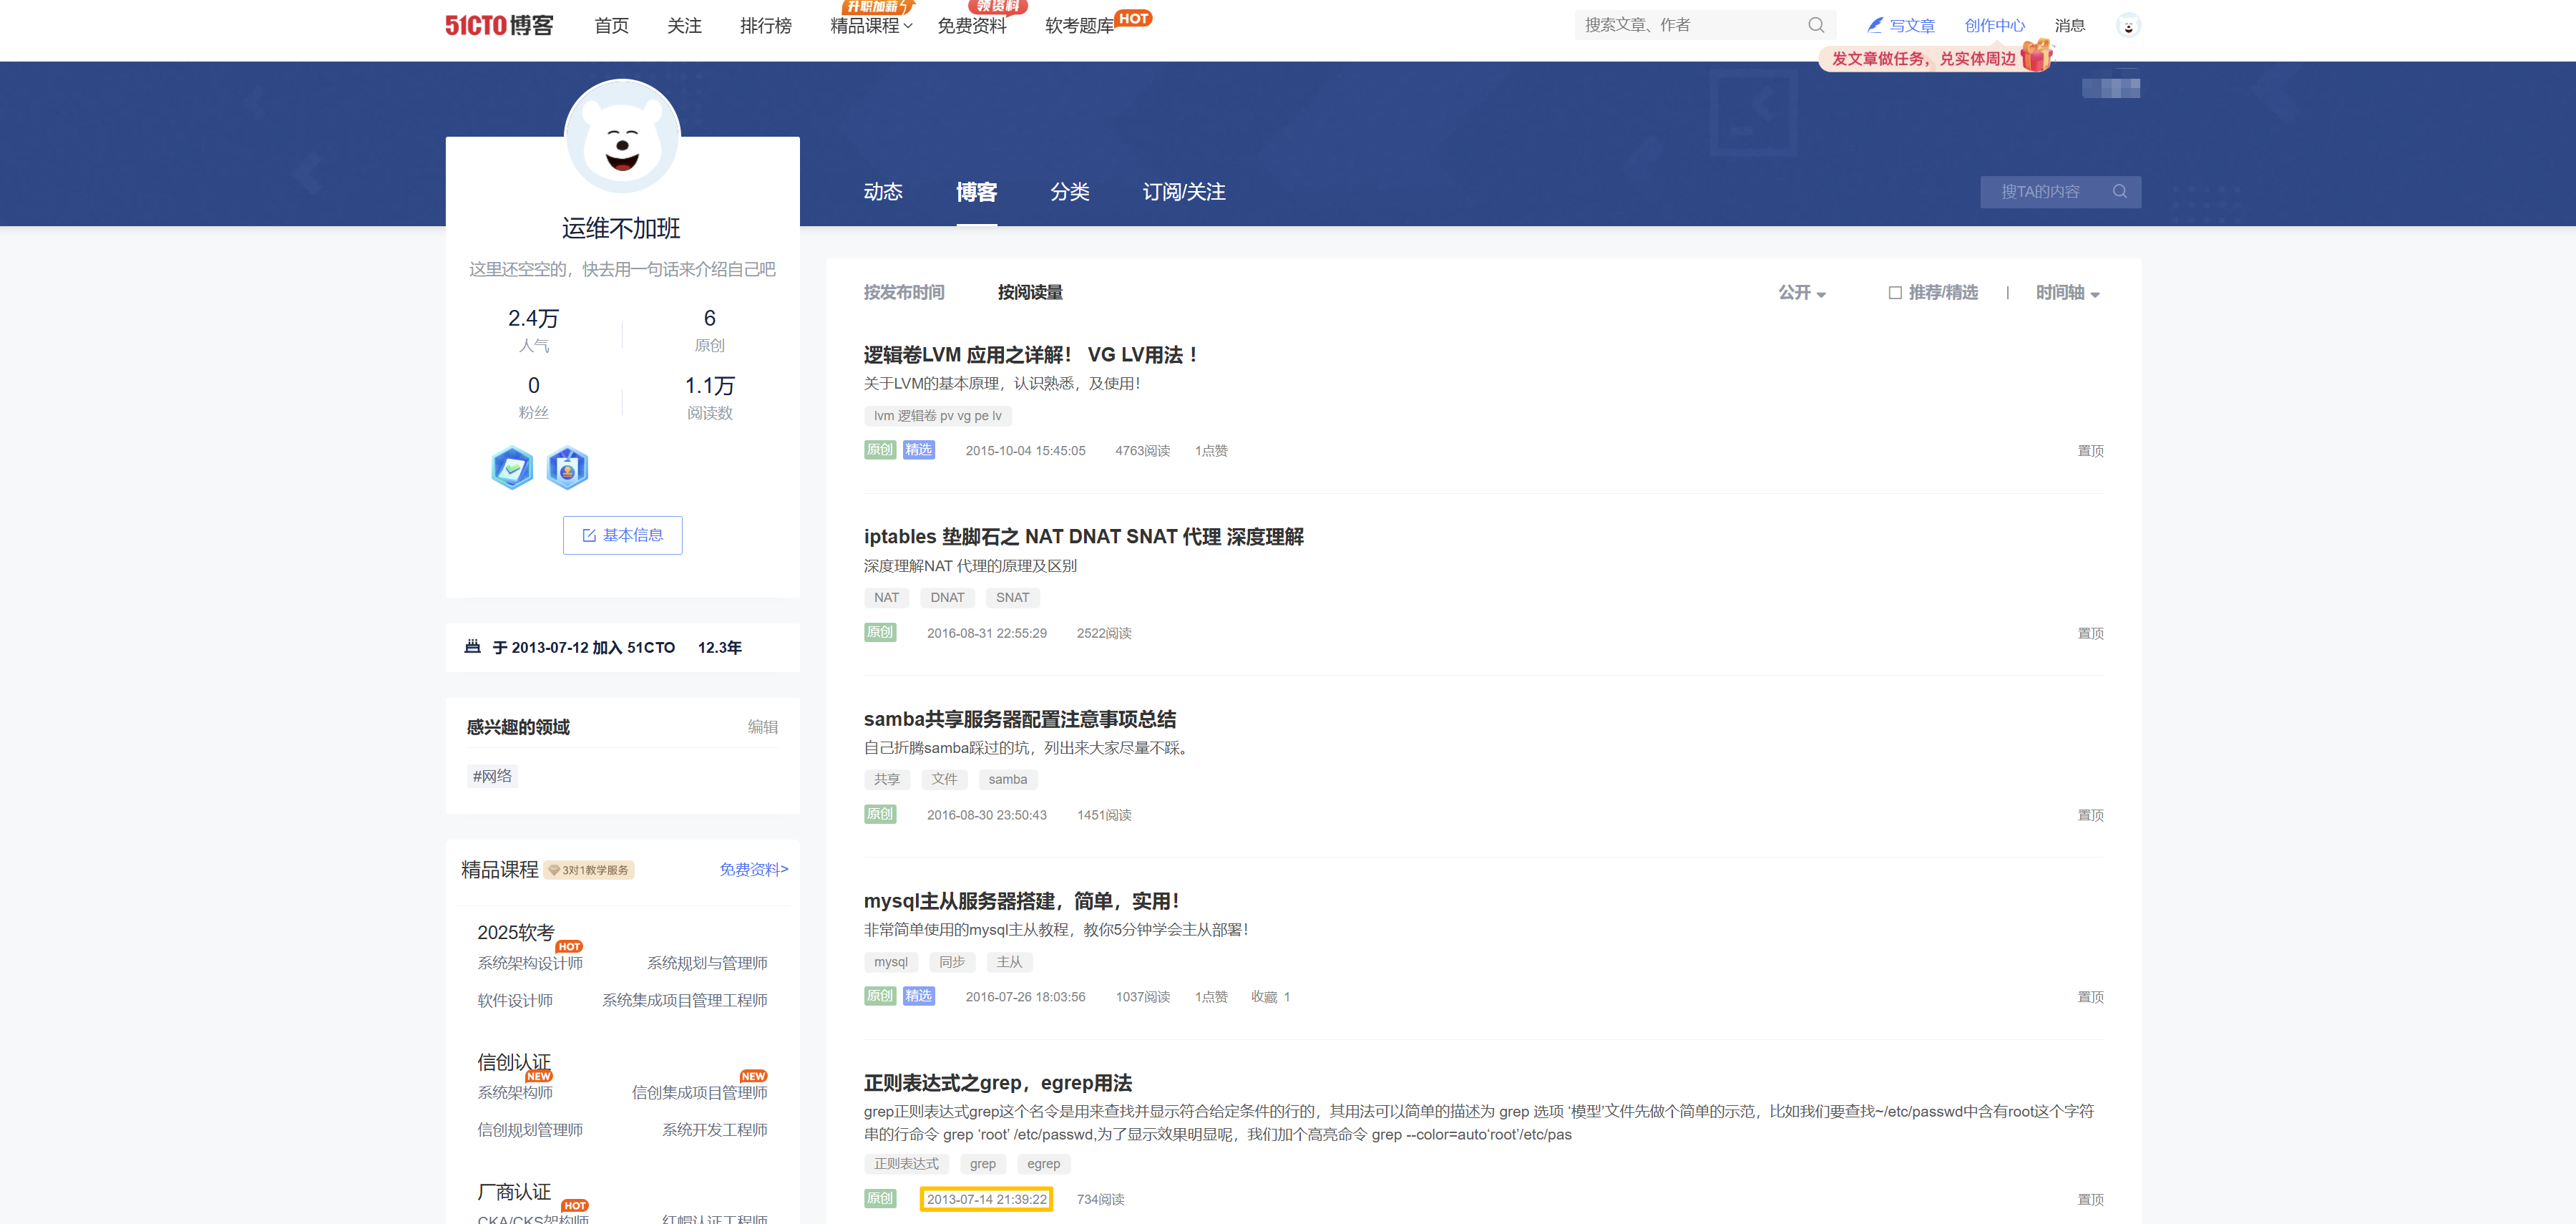Click the 51CTO博客 logo

tap(499, 26)
